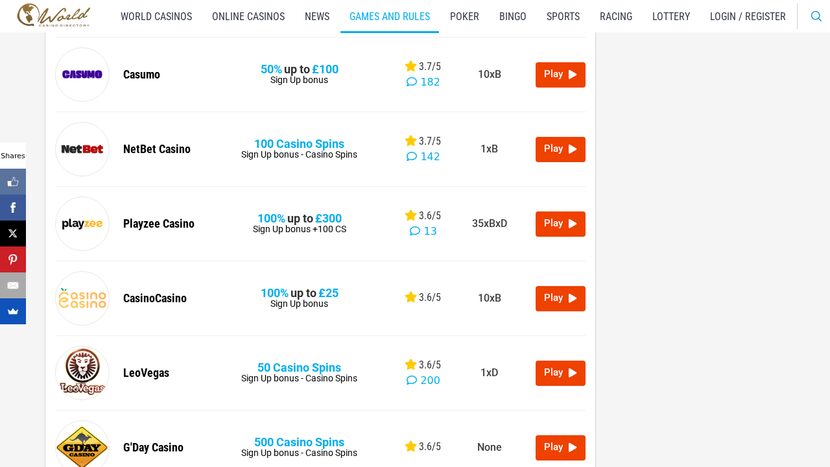Share page on X (Twitter)
This screenshot has height=467, width=830.
tap(13, 234)
